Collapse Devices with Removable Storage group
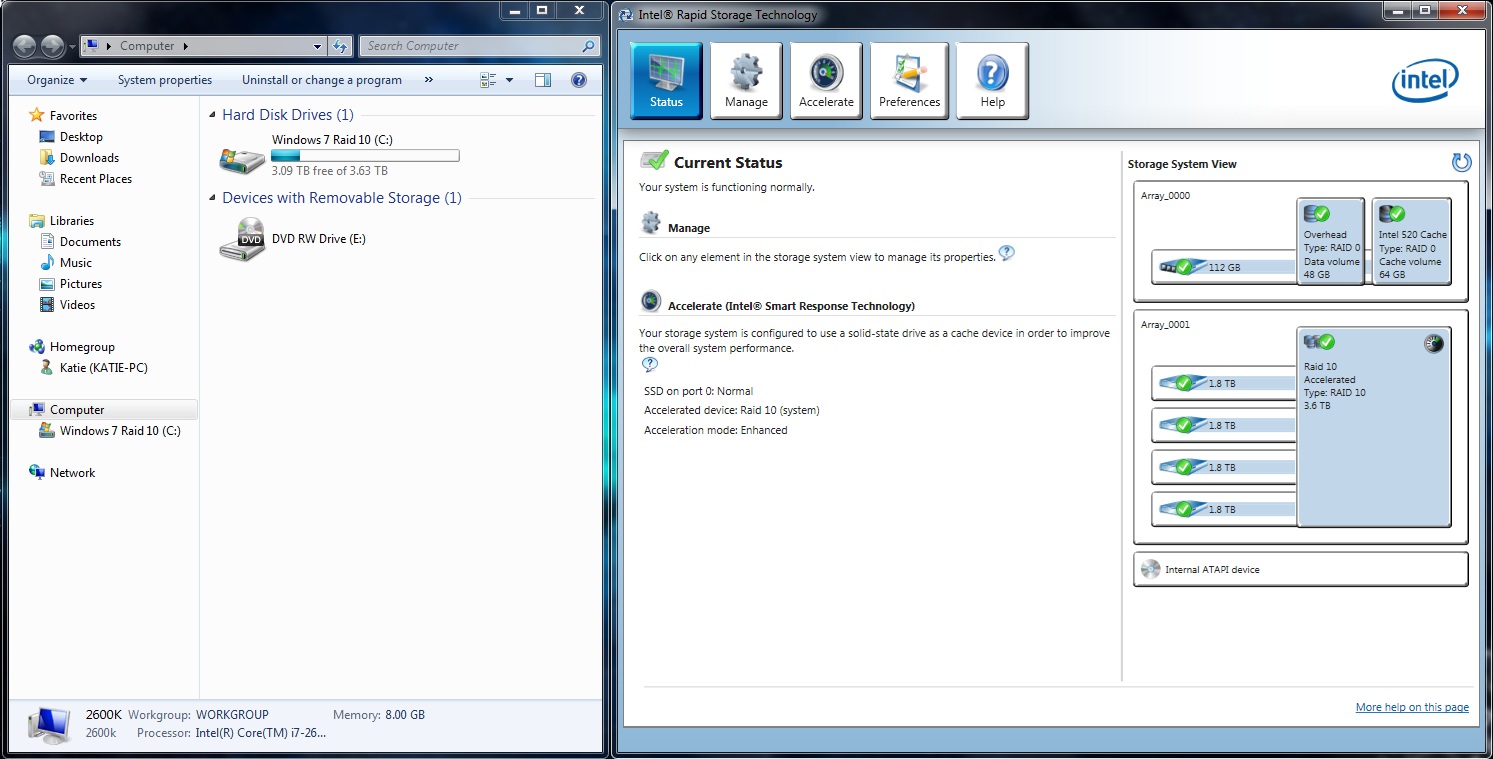This screenshot has height=759, width=1493. [x=212, y=199]
